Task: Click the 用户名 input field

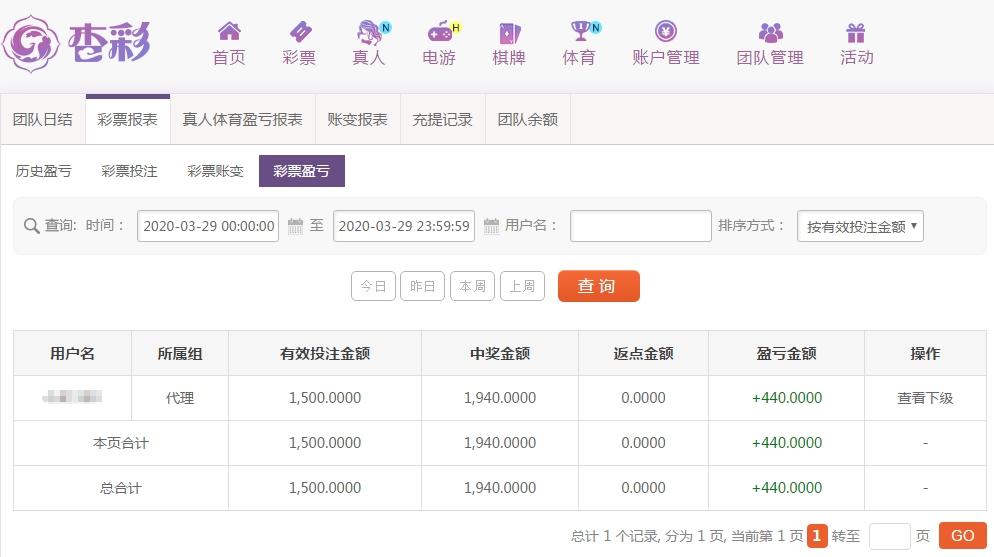Action: (x=641, y=226)
